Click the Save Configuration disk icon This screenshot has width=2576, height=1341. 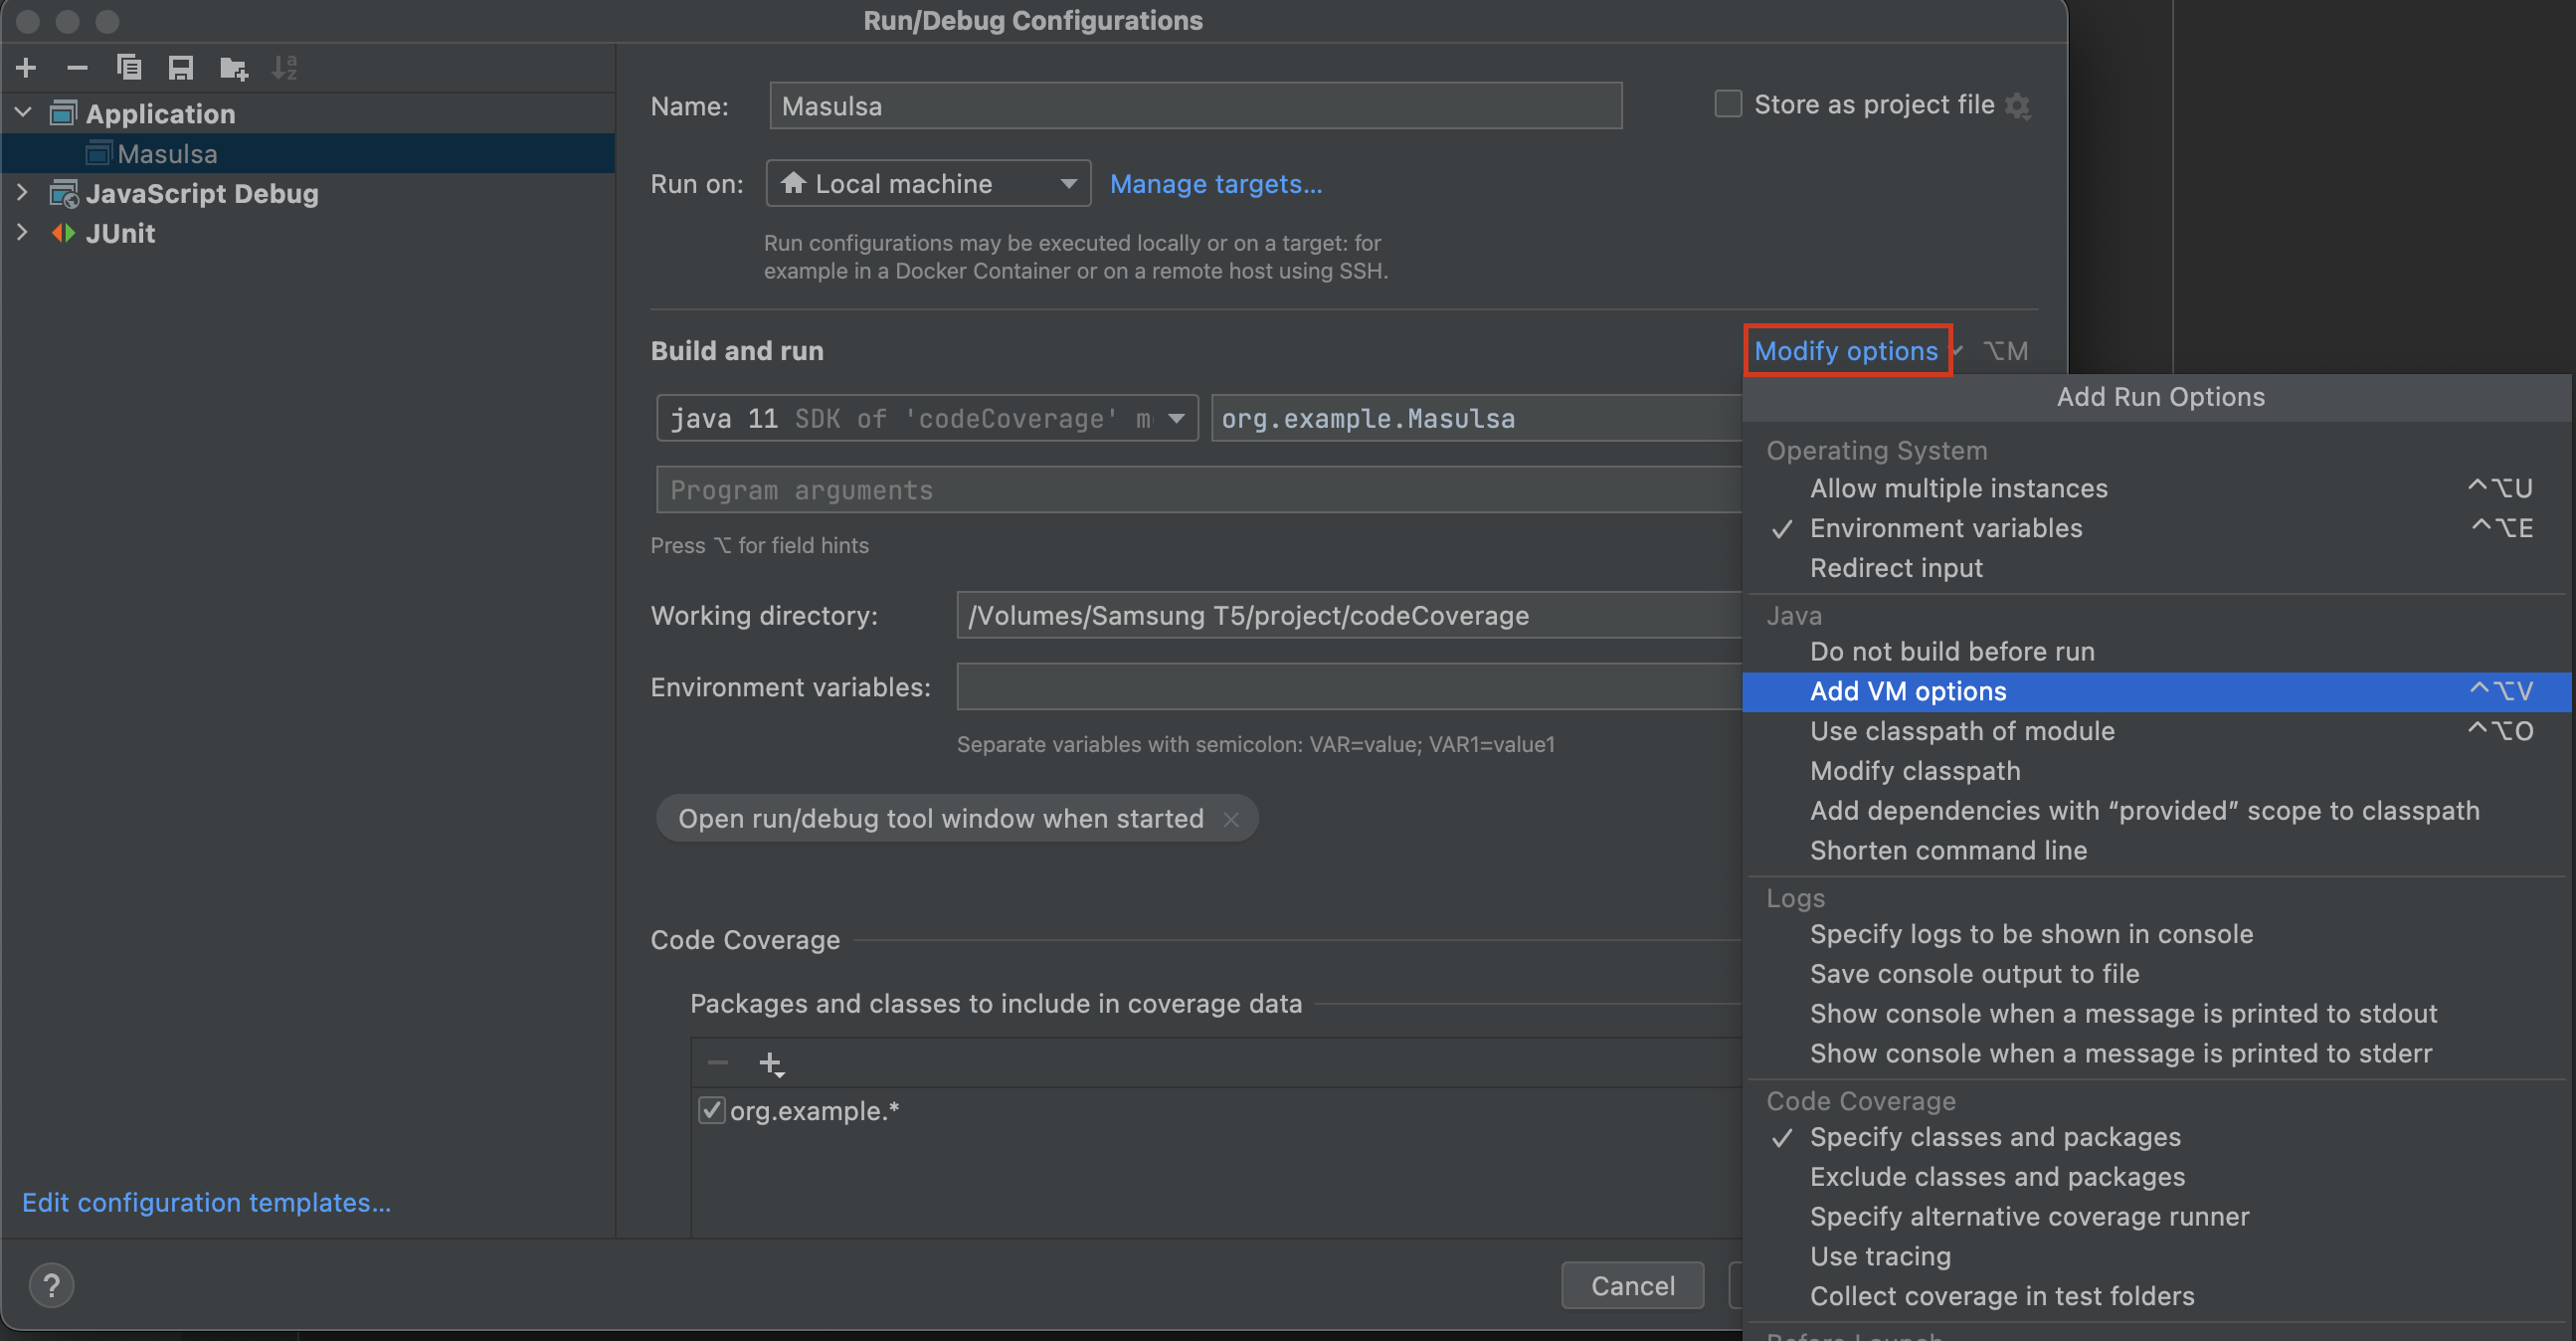tap(181, 68)
